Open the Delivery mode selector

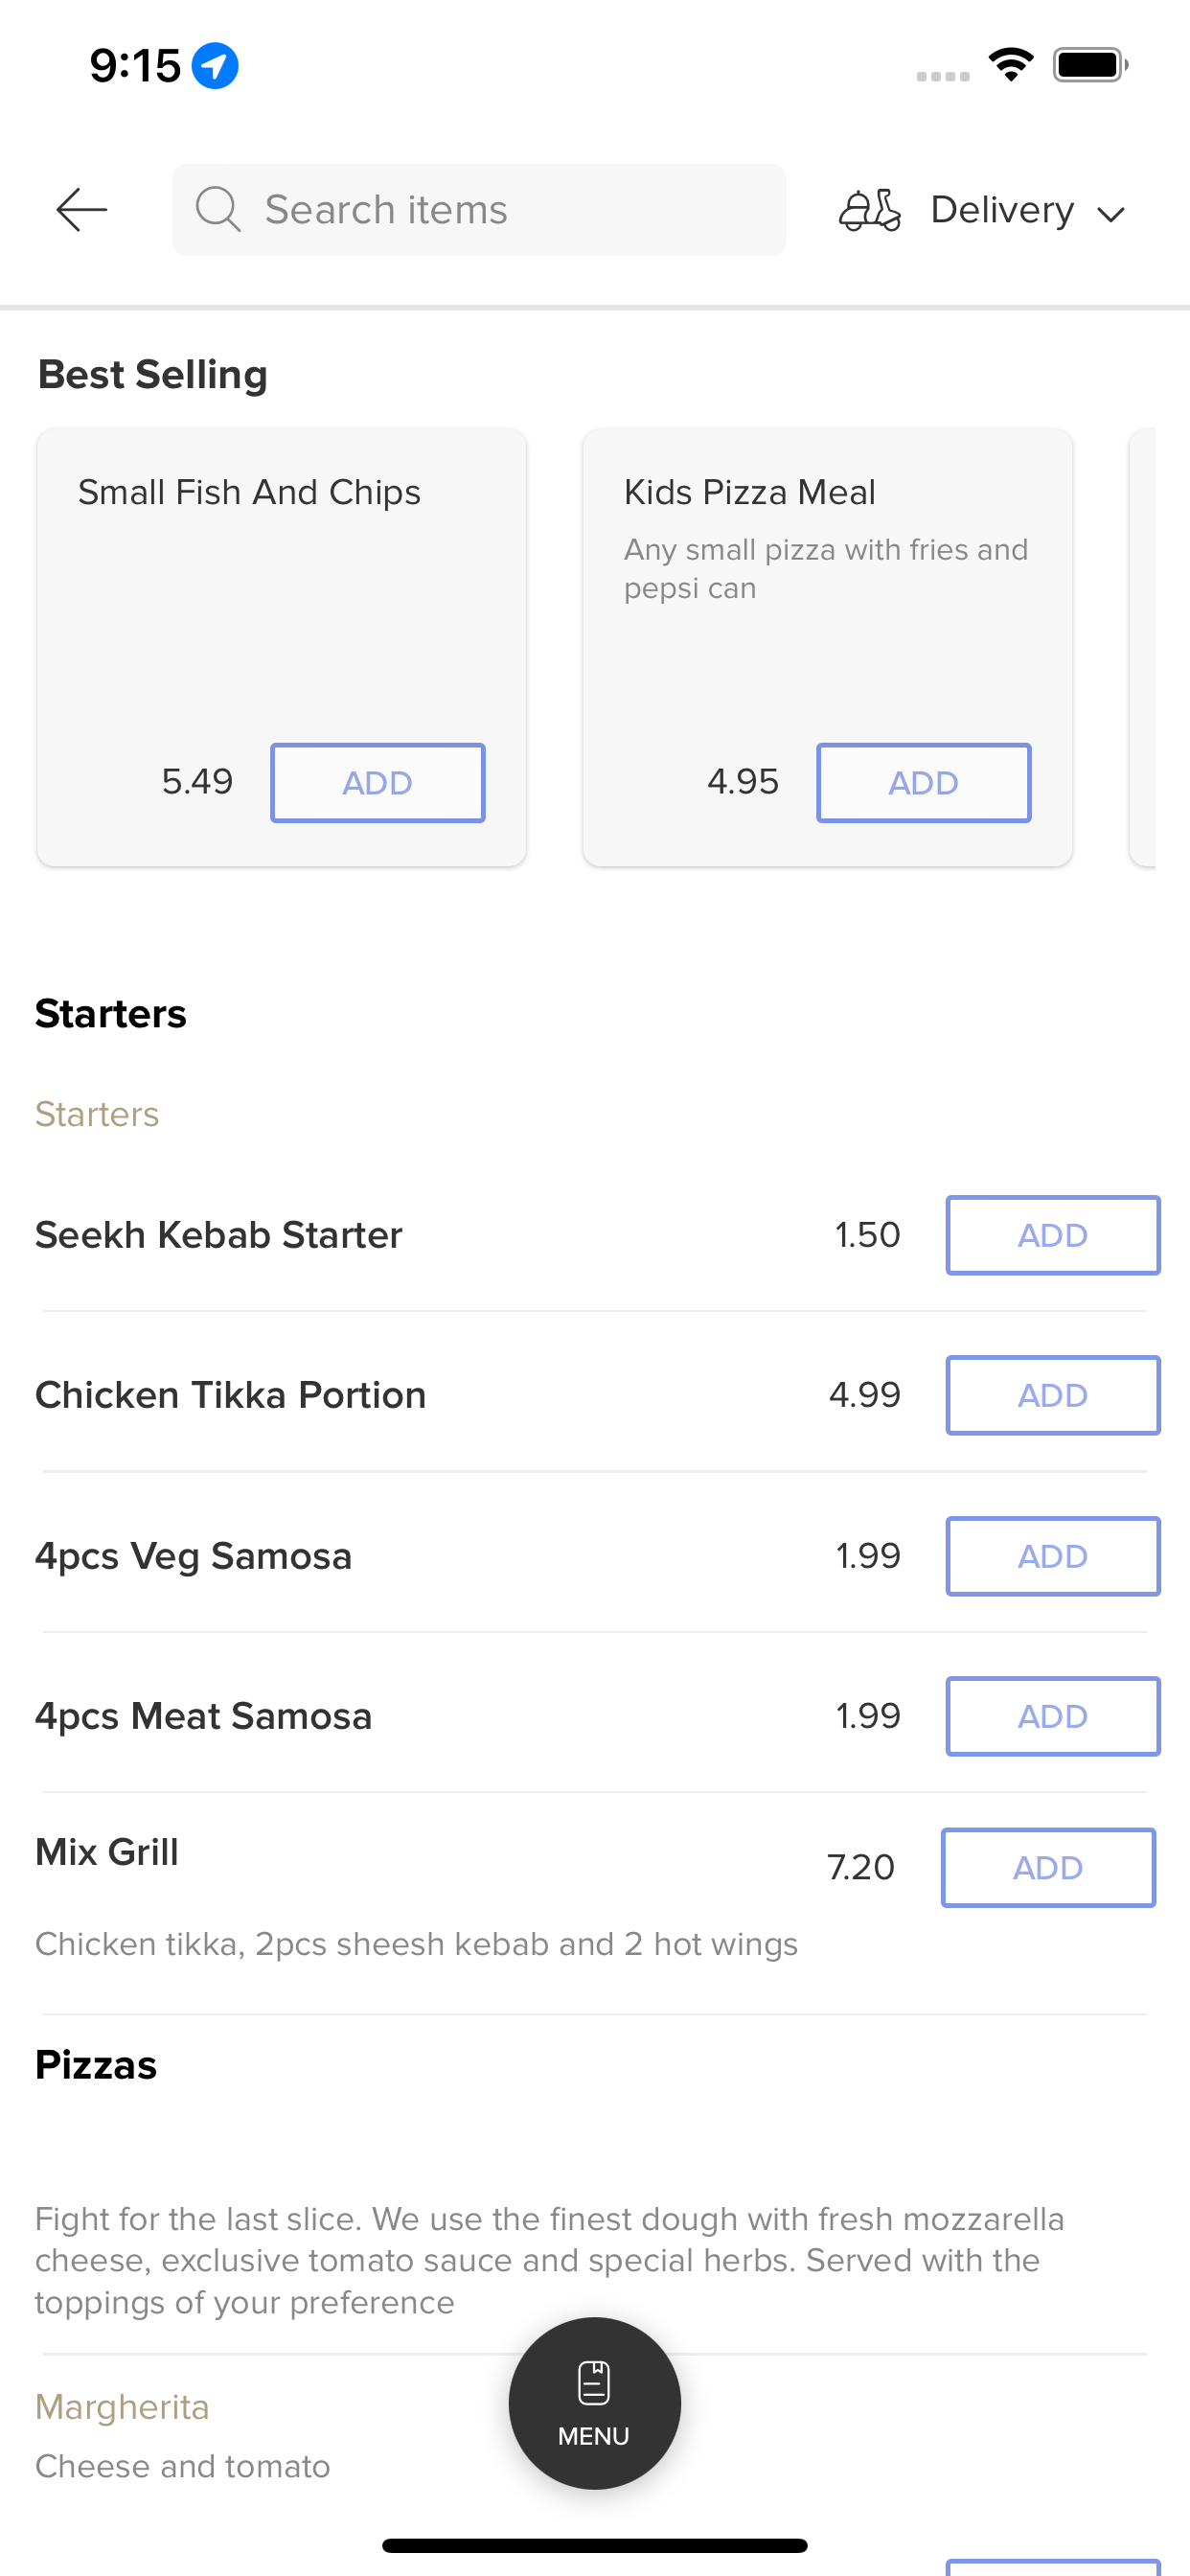point(983,210)
